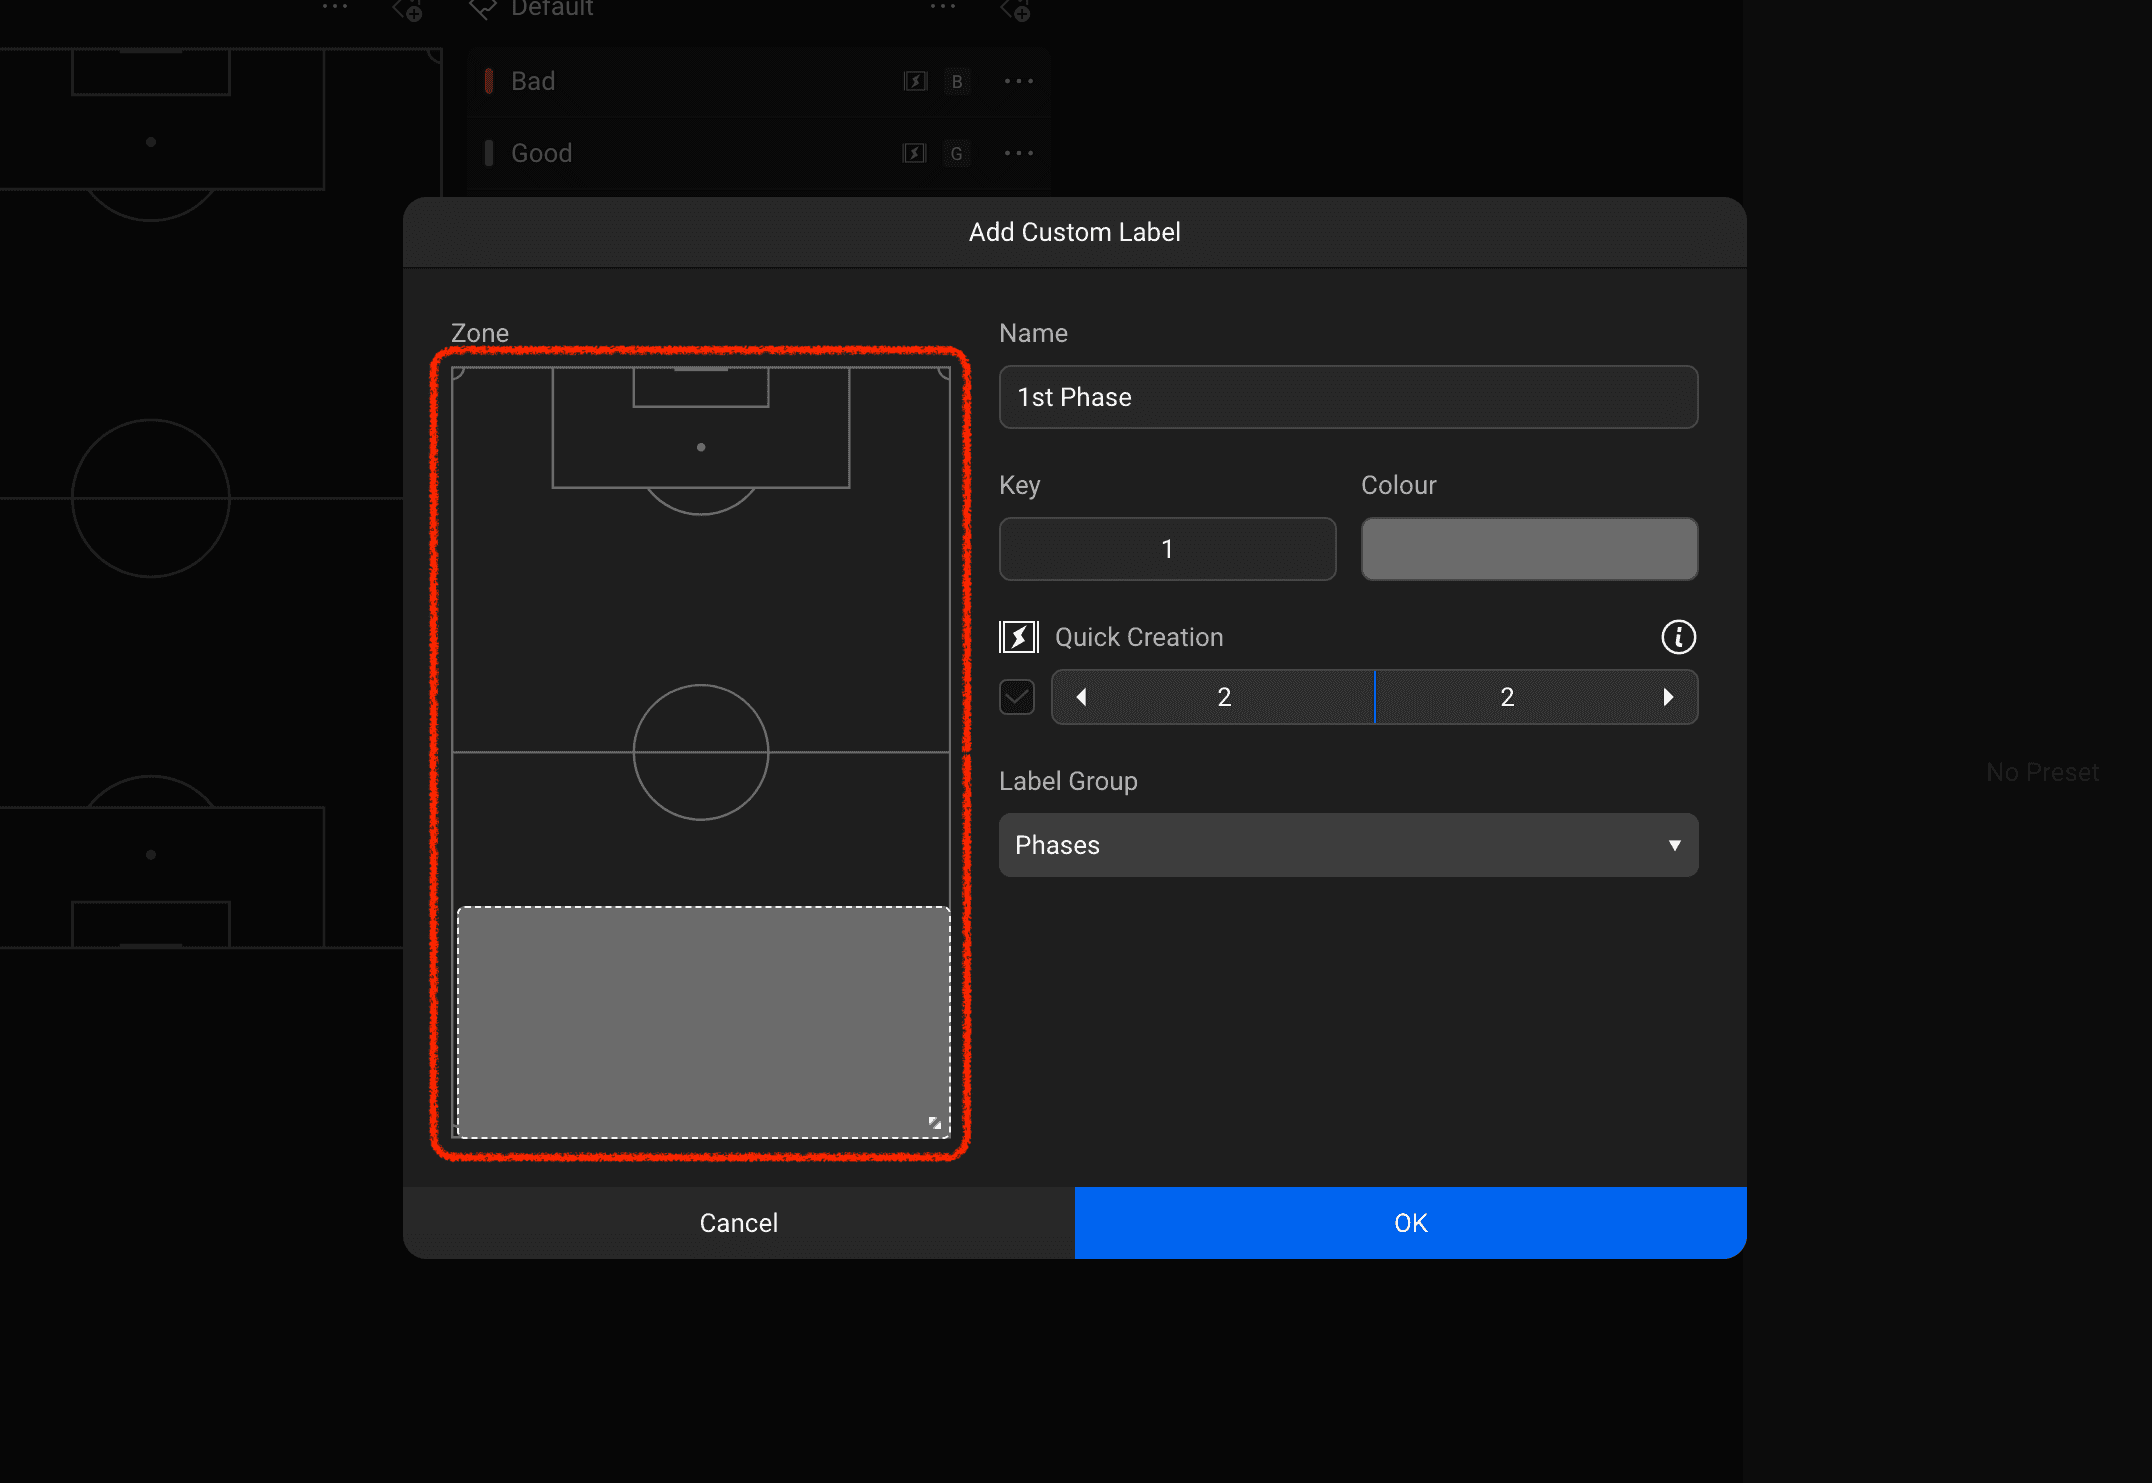Screen dimensions: 2152x1483
Task: Open the Colour swatch picker
Action: tap(1529, 549)
